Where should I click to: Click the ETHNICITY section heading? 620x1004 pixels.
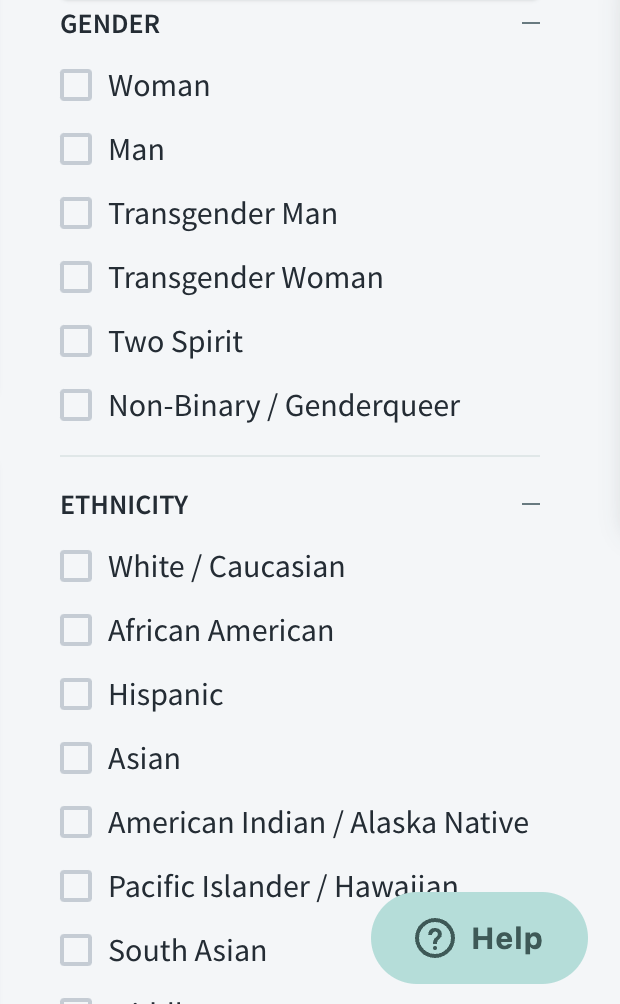coord(124,505)
